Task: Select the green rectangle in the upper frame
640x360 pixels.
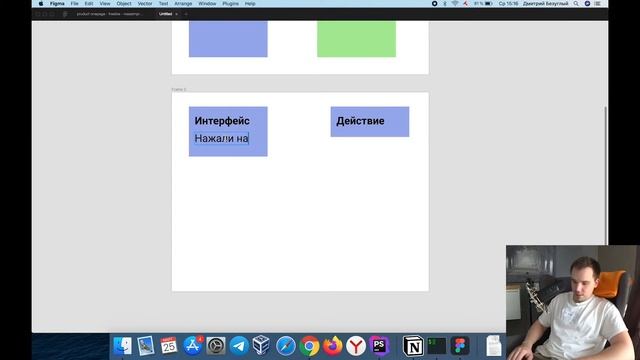Action: point(356,39)
